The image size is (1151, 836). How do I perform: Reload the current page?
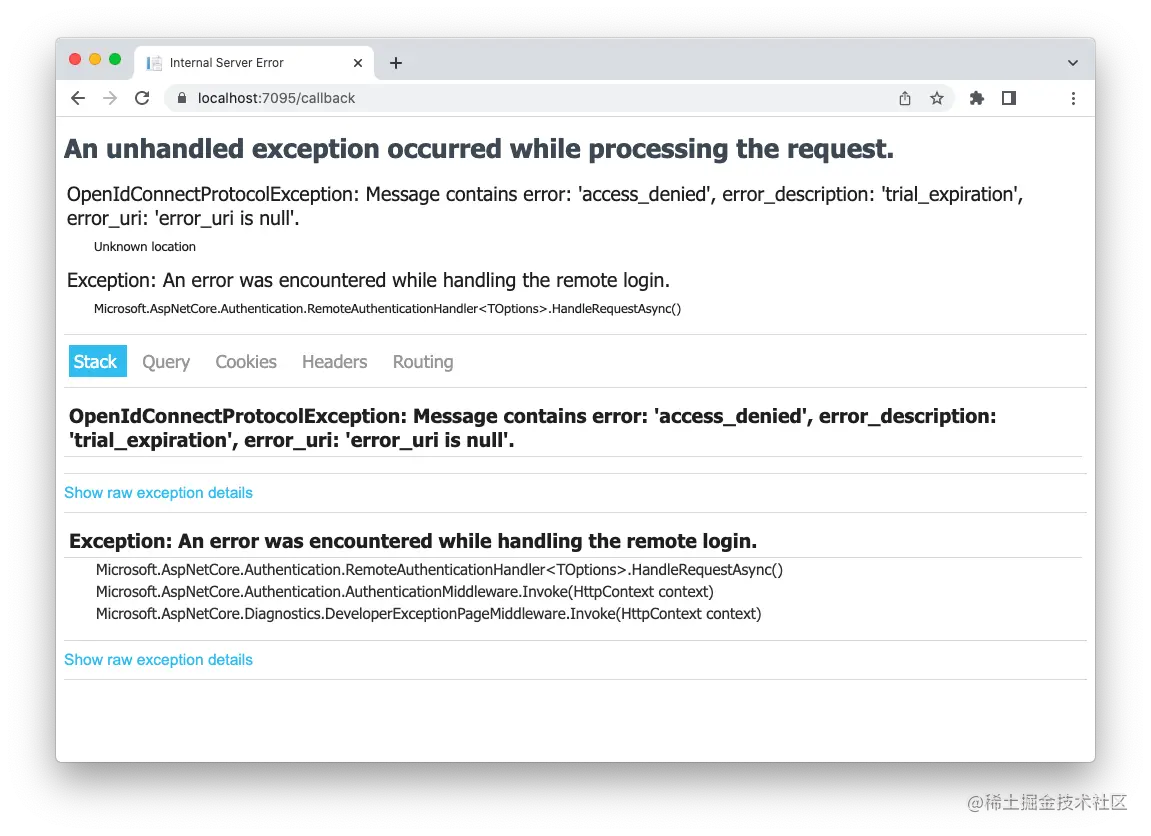tap(142, 98)
